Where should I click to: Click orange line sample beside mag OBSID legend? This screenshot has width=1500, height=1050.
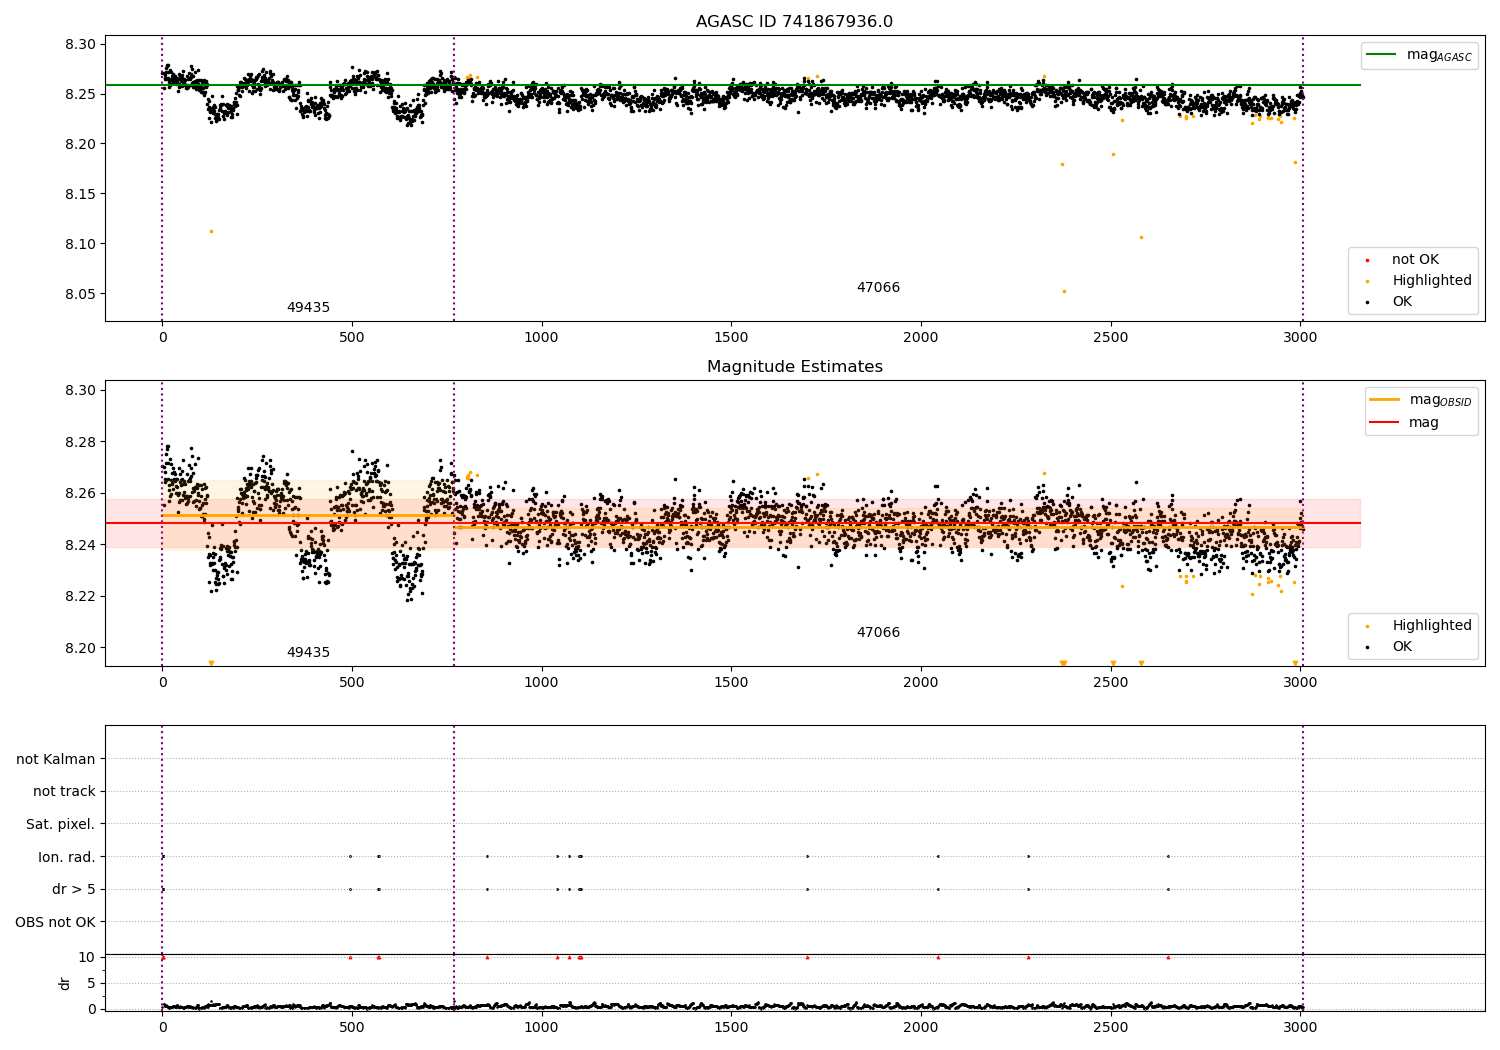tap(1384, 400)
